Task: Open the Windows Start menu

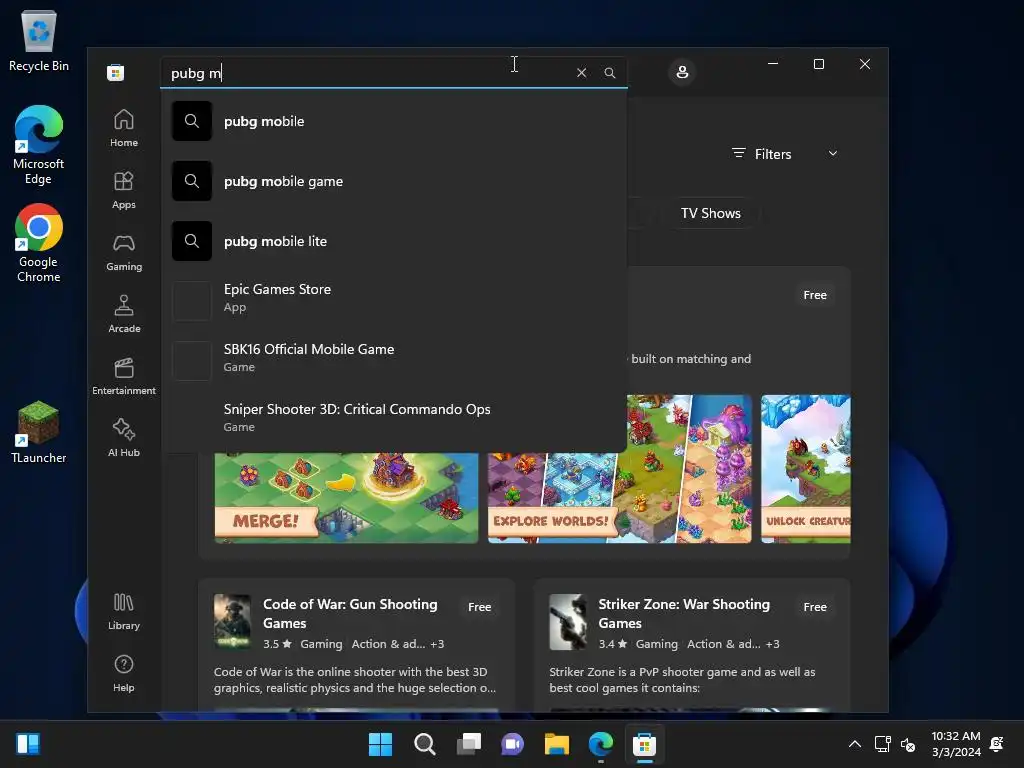Action: point(380,744)
